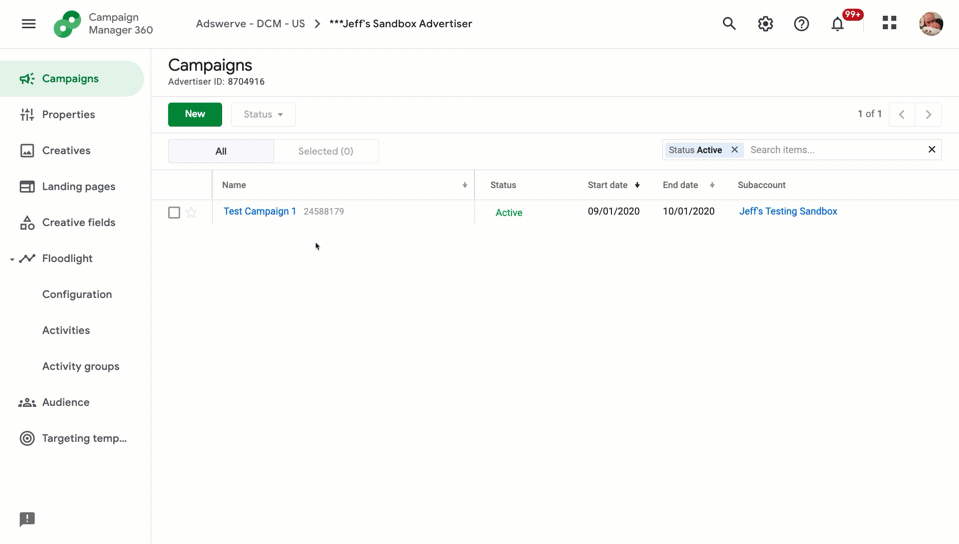This screenshot has height=544, width=959.
Task: Click the Creative fields shapes icon
Action: pos(27,223)
